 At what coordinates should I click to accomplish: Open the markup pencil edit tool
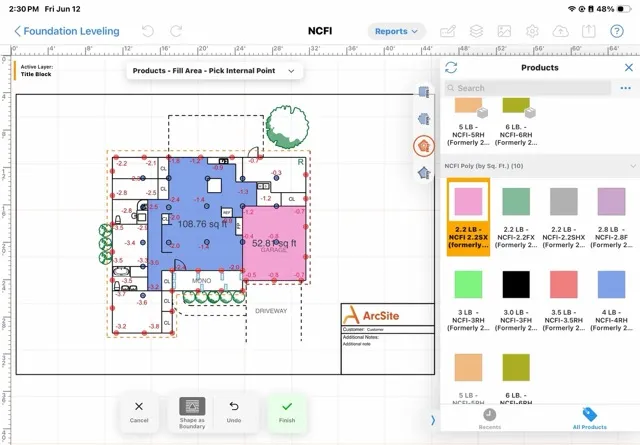[448, 31]
